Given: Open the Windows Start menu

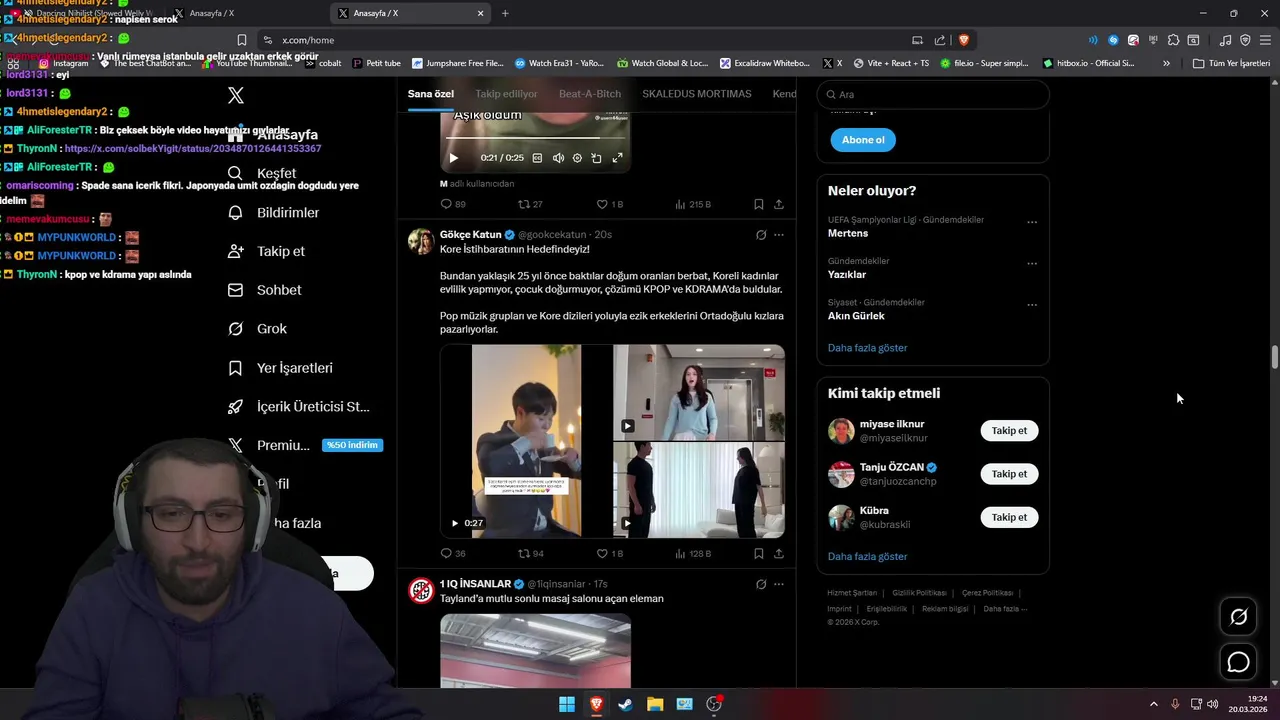Looking at the screenshot, I should pos(567,704).
